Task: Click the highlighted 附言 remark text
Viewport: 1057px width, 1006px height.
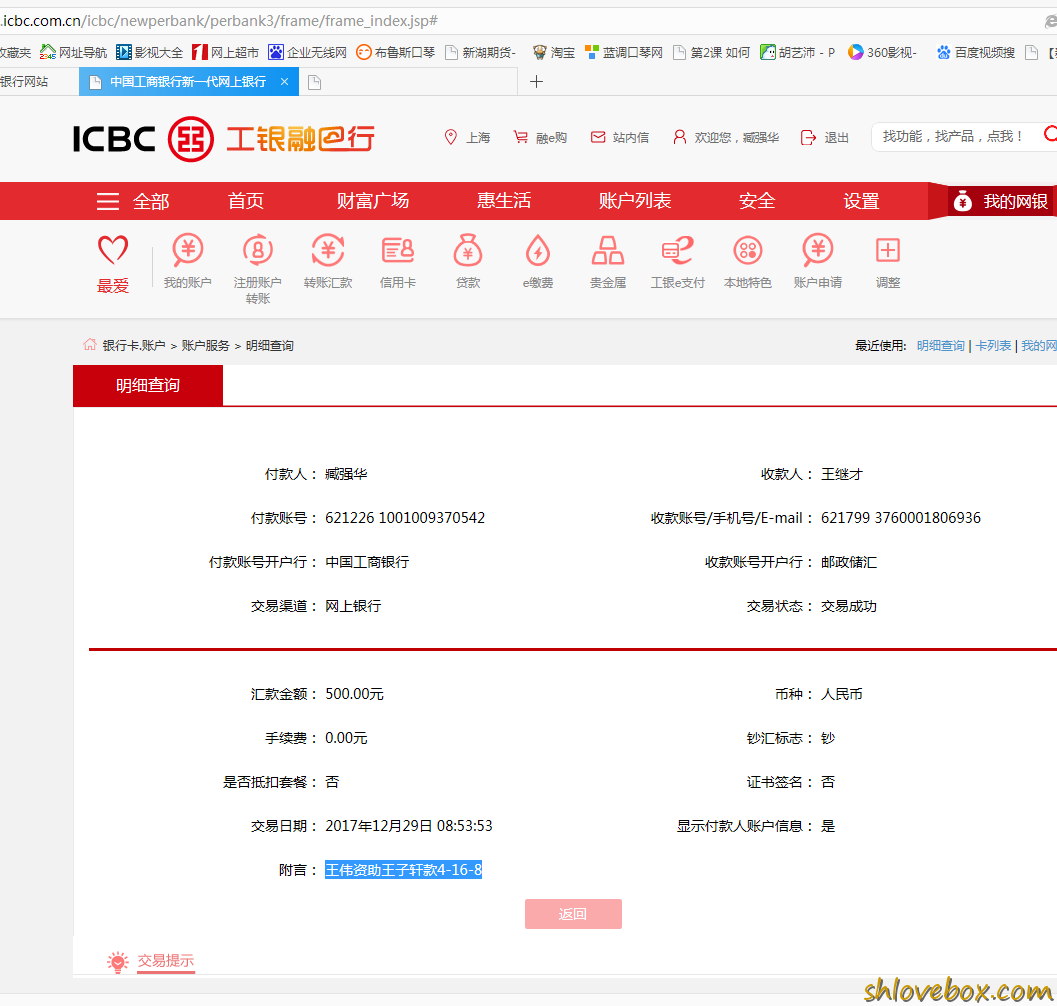Action: point(403,870)
